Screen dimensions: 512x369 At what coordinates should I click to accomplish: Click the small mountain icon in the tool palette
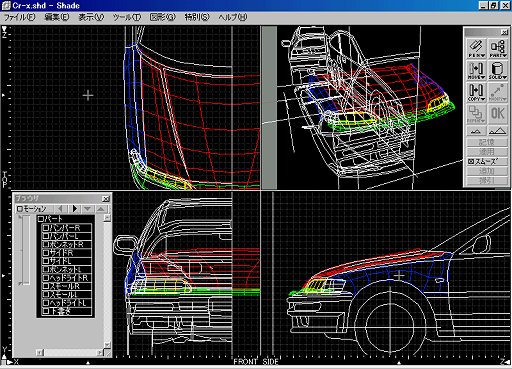point(476,131)
